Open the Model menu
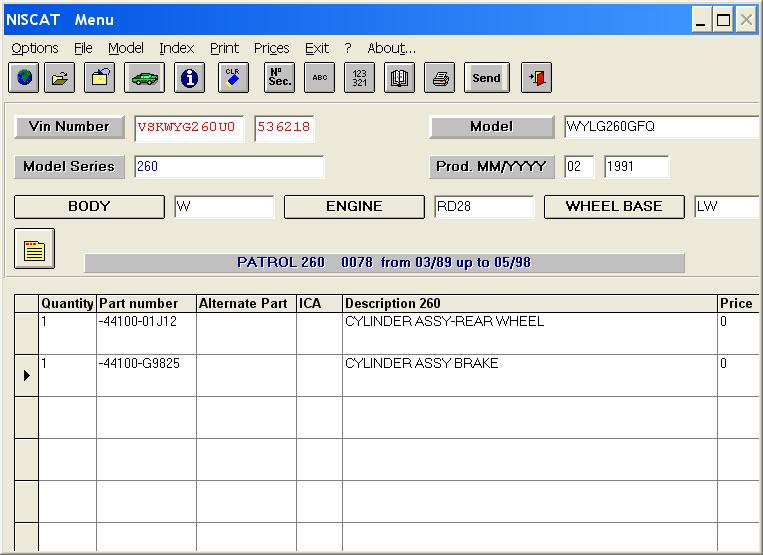Screen dimensions: 763x555 click(x=126, y=48)
